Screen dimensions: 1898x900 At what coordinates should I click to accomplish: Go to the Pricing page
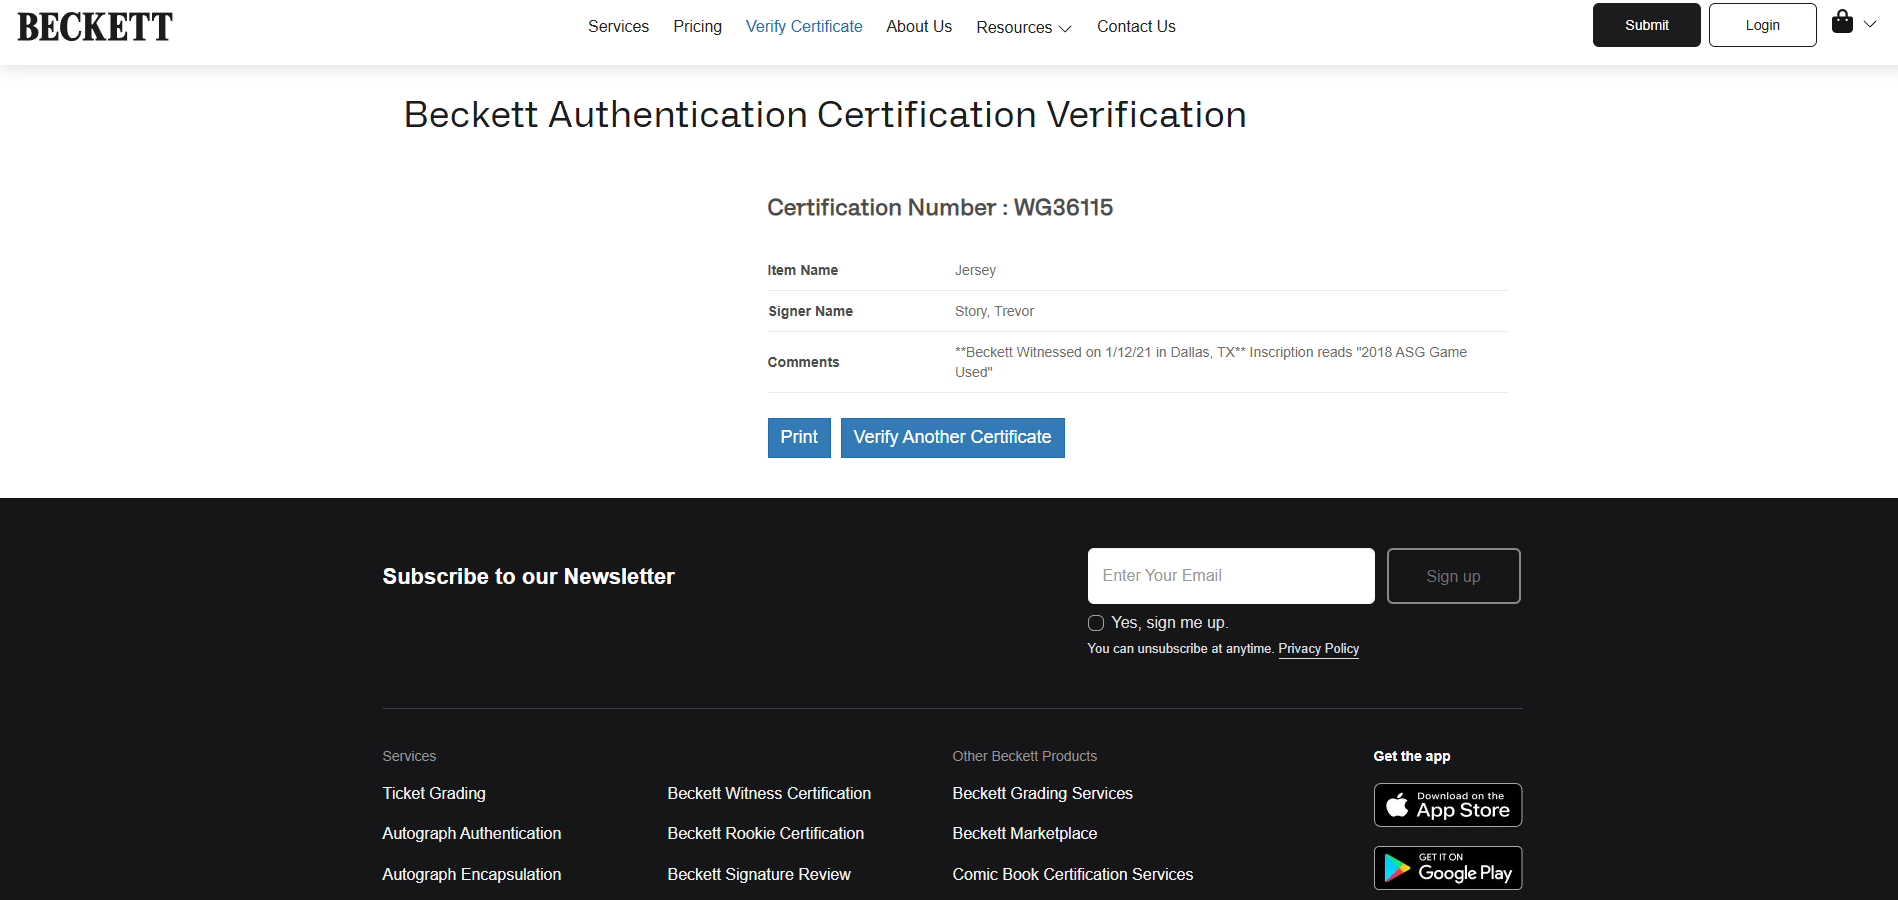[697, 26]
